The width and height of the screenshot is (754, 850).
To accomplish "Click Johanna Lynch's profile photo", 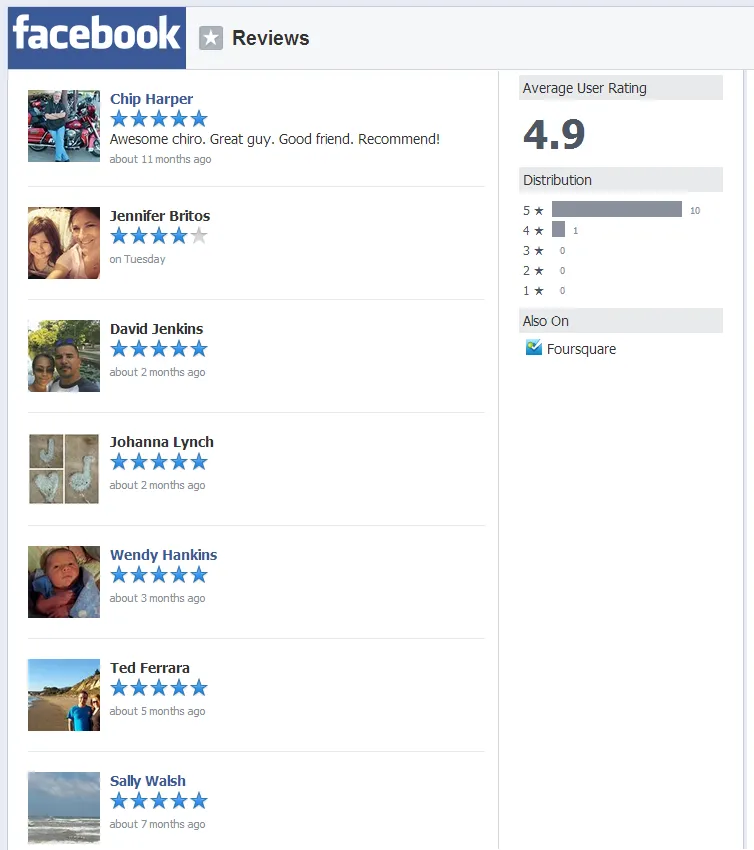I will 64,468.
